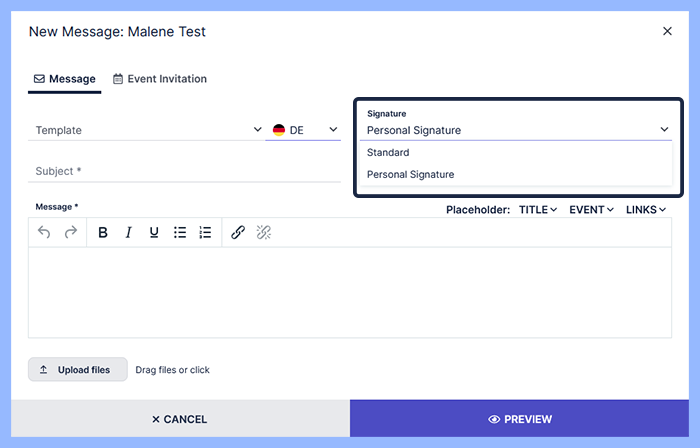The width and height of the screenshot is (700, 448).
Task: Click into the Subject input field
Action: pyautogui.click(x=185, y=171)
